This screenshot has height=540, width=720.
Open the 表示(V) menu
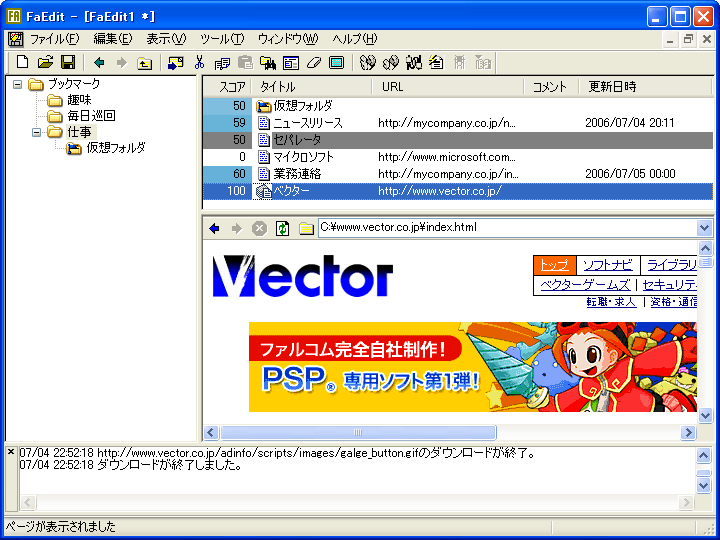click(166, 39)
